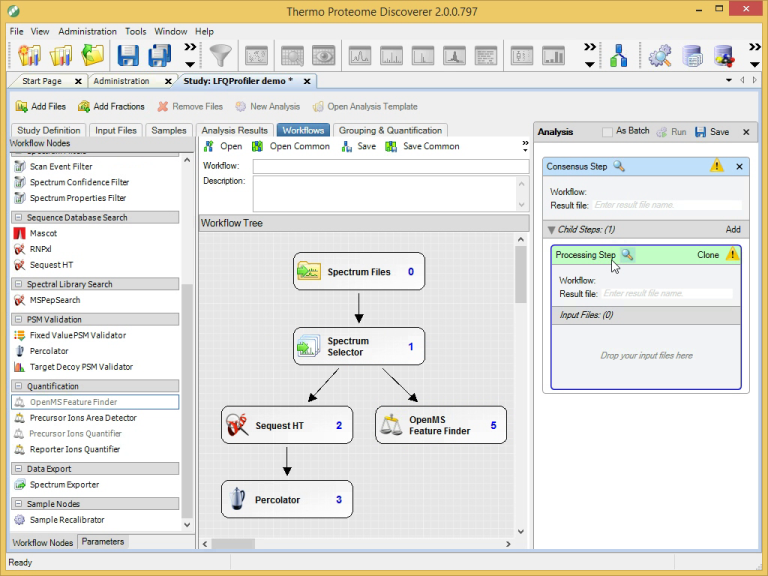Click the workflow tree vertical scrollbar thumb
The height and width of the screenshot is (576, 768).
pyautogui.click(x=520, y=275)
